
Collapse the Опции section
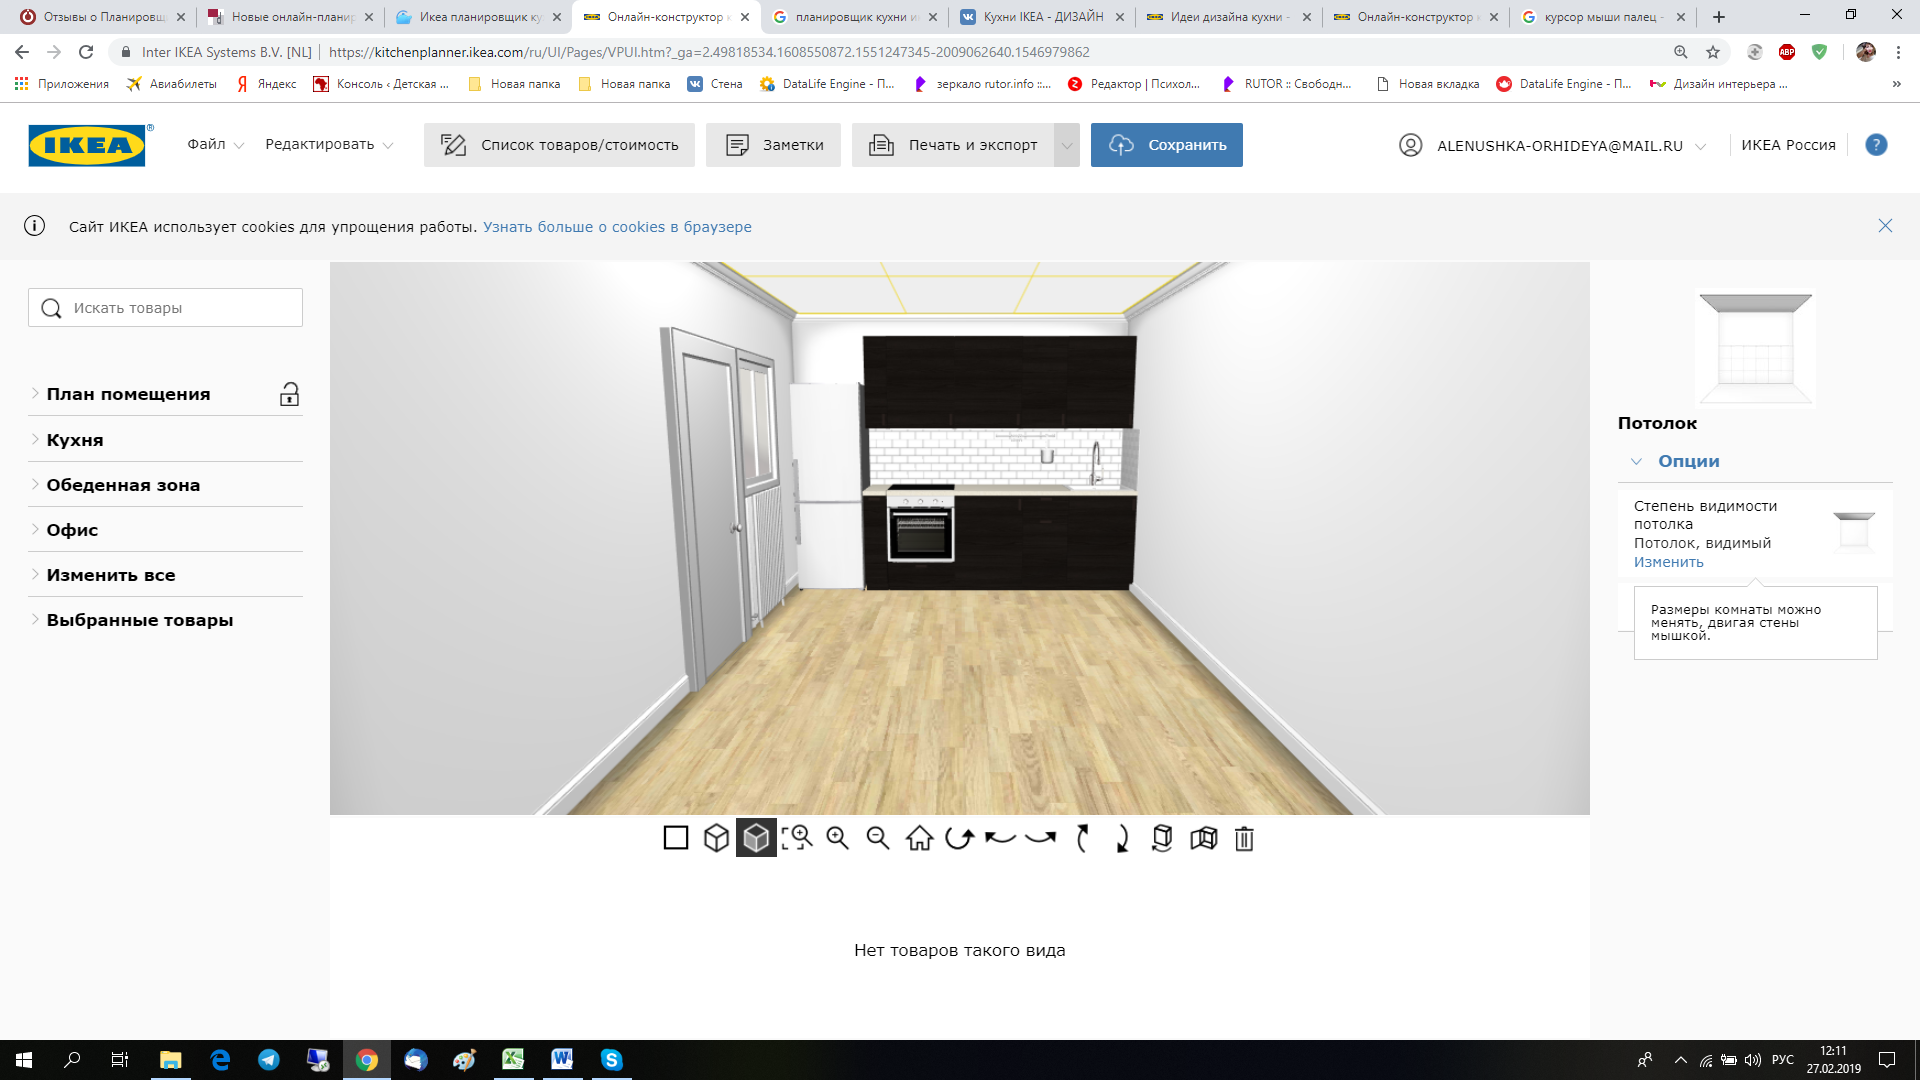point(1688,461)
